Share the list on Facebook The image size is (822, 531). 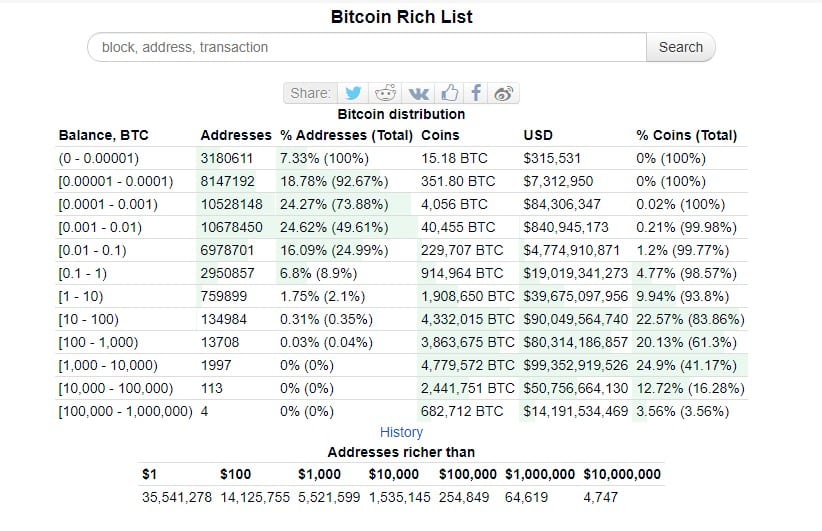point(477,93)
